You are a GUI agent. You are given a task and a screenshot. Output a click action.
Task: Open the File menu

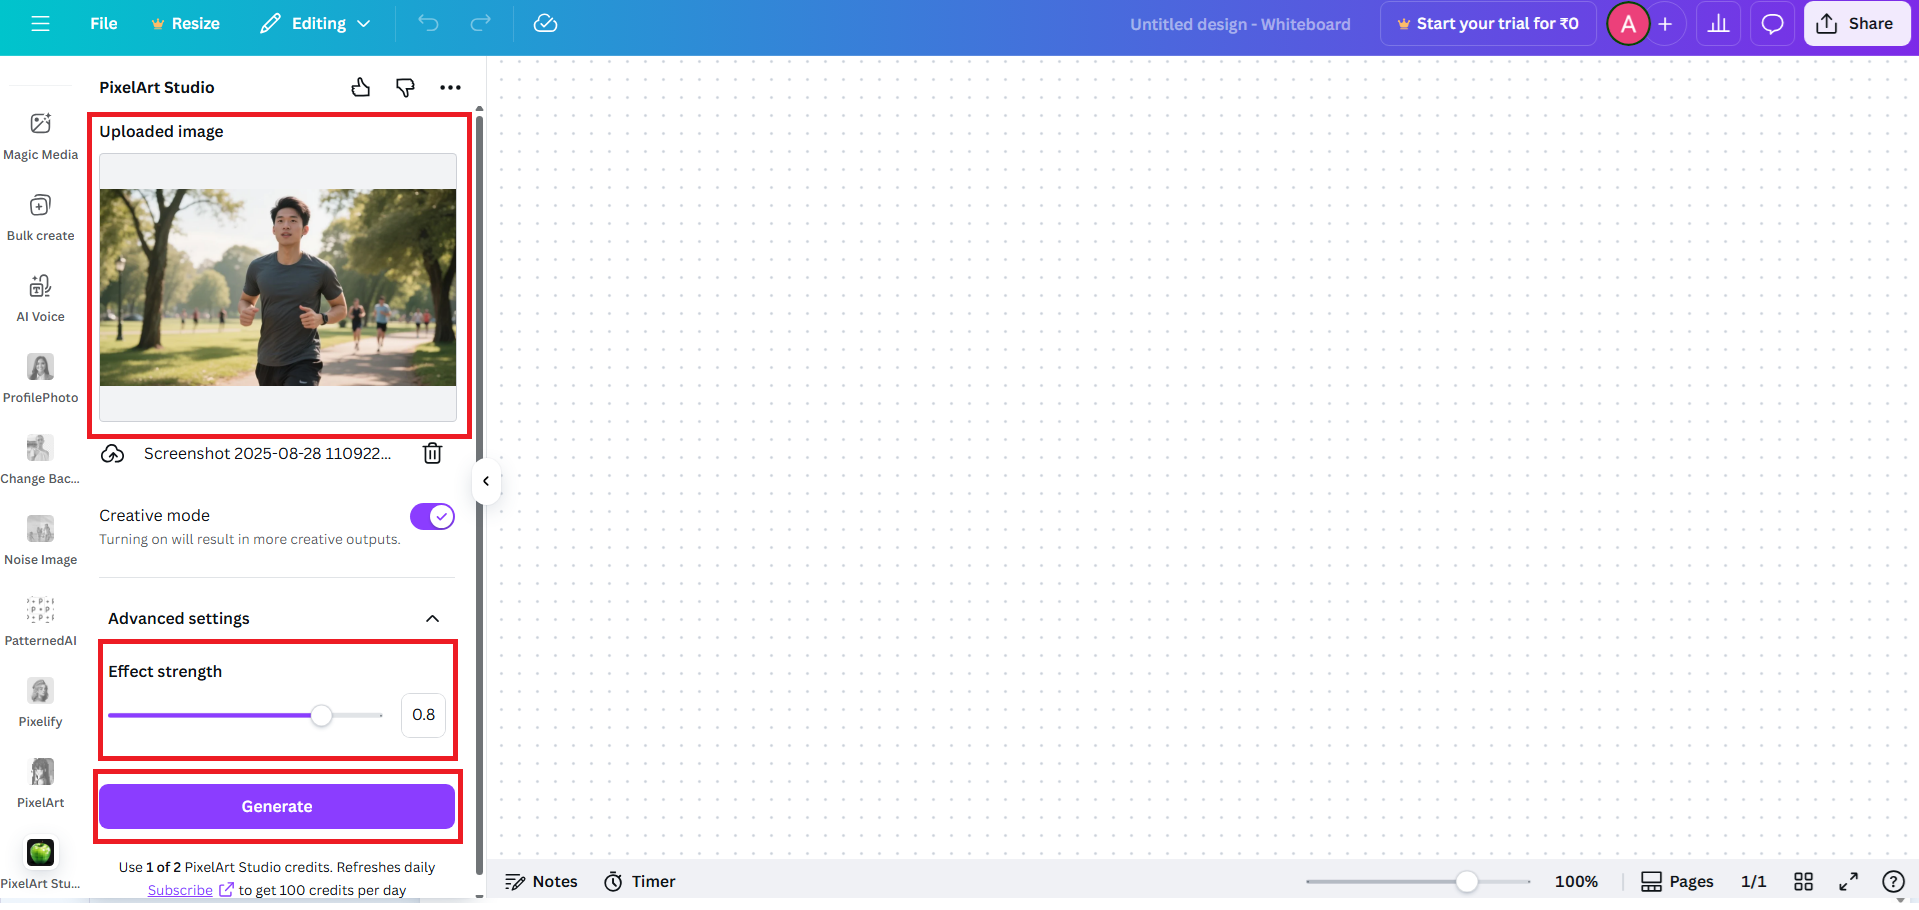click(103, 23)
